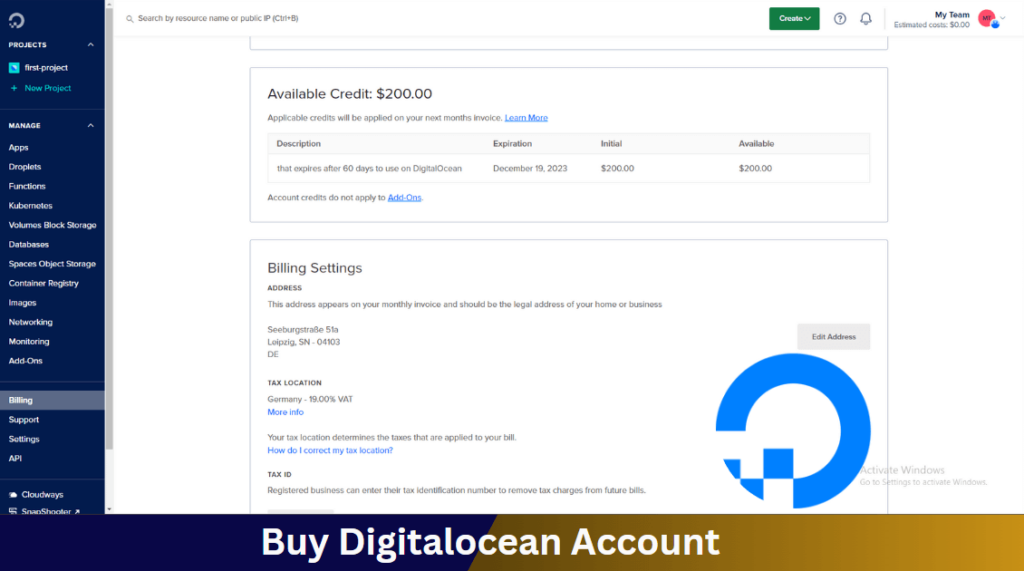The height and width of the screenshot is (571, 1024).
Task: Open Cloudways link
Action: pyautogui.click(x=42, y=495)
